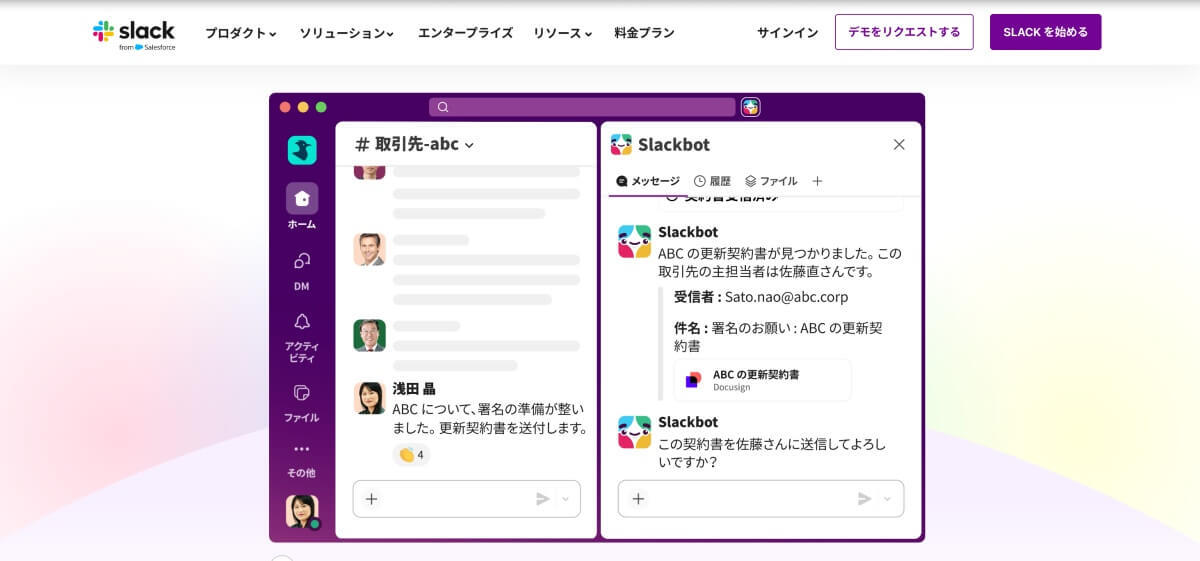Click the user profile avatar in sidebar

pos(302,511)
